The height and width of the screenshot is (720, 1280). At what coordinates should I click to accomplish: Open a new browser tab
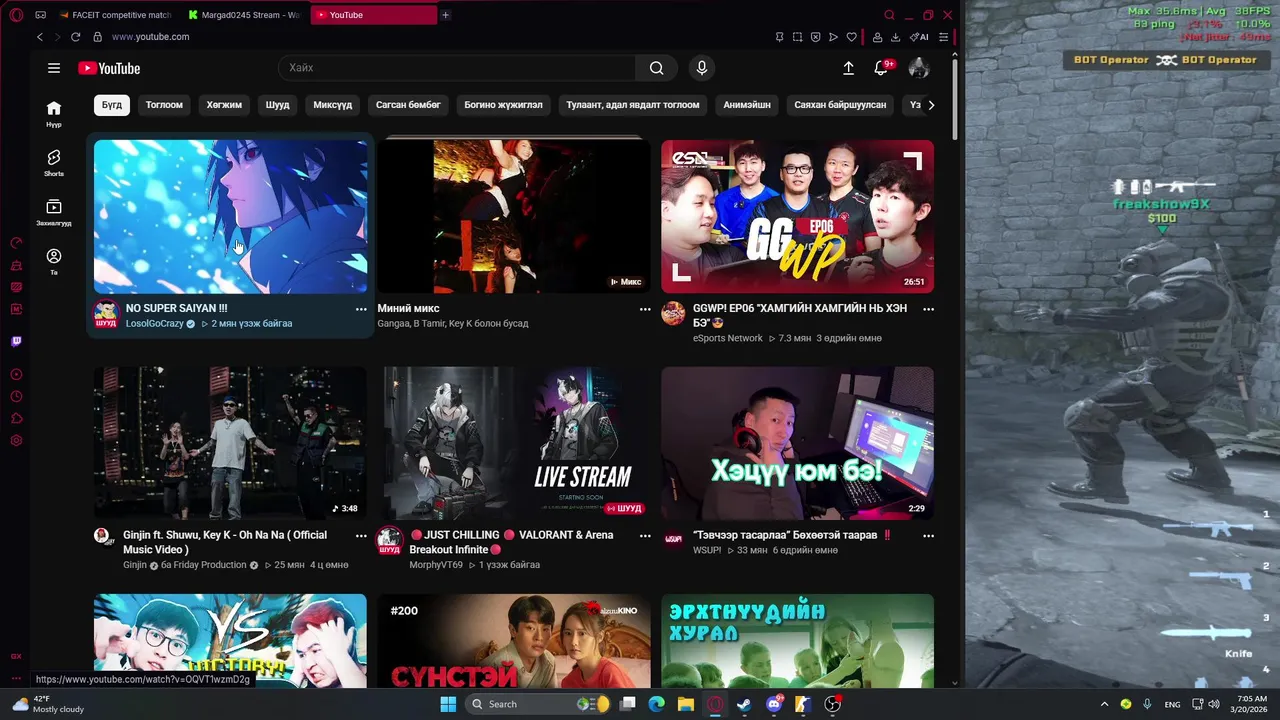[446, 15]
